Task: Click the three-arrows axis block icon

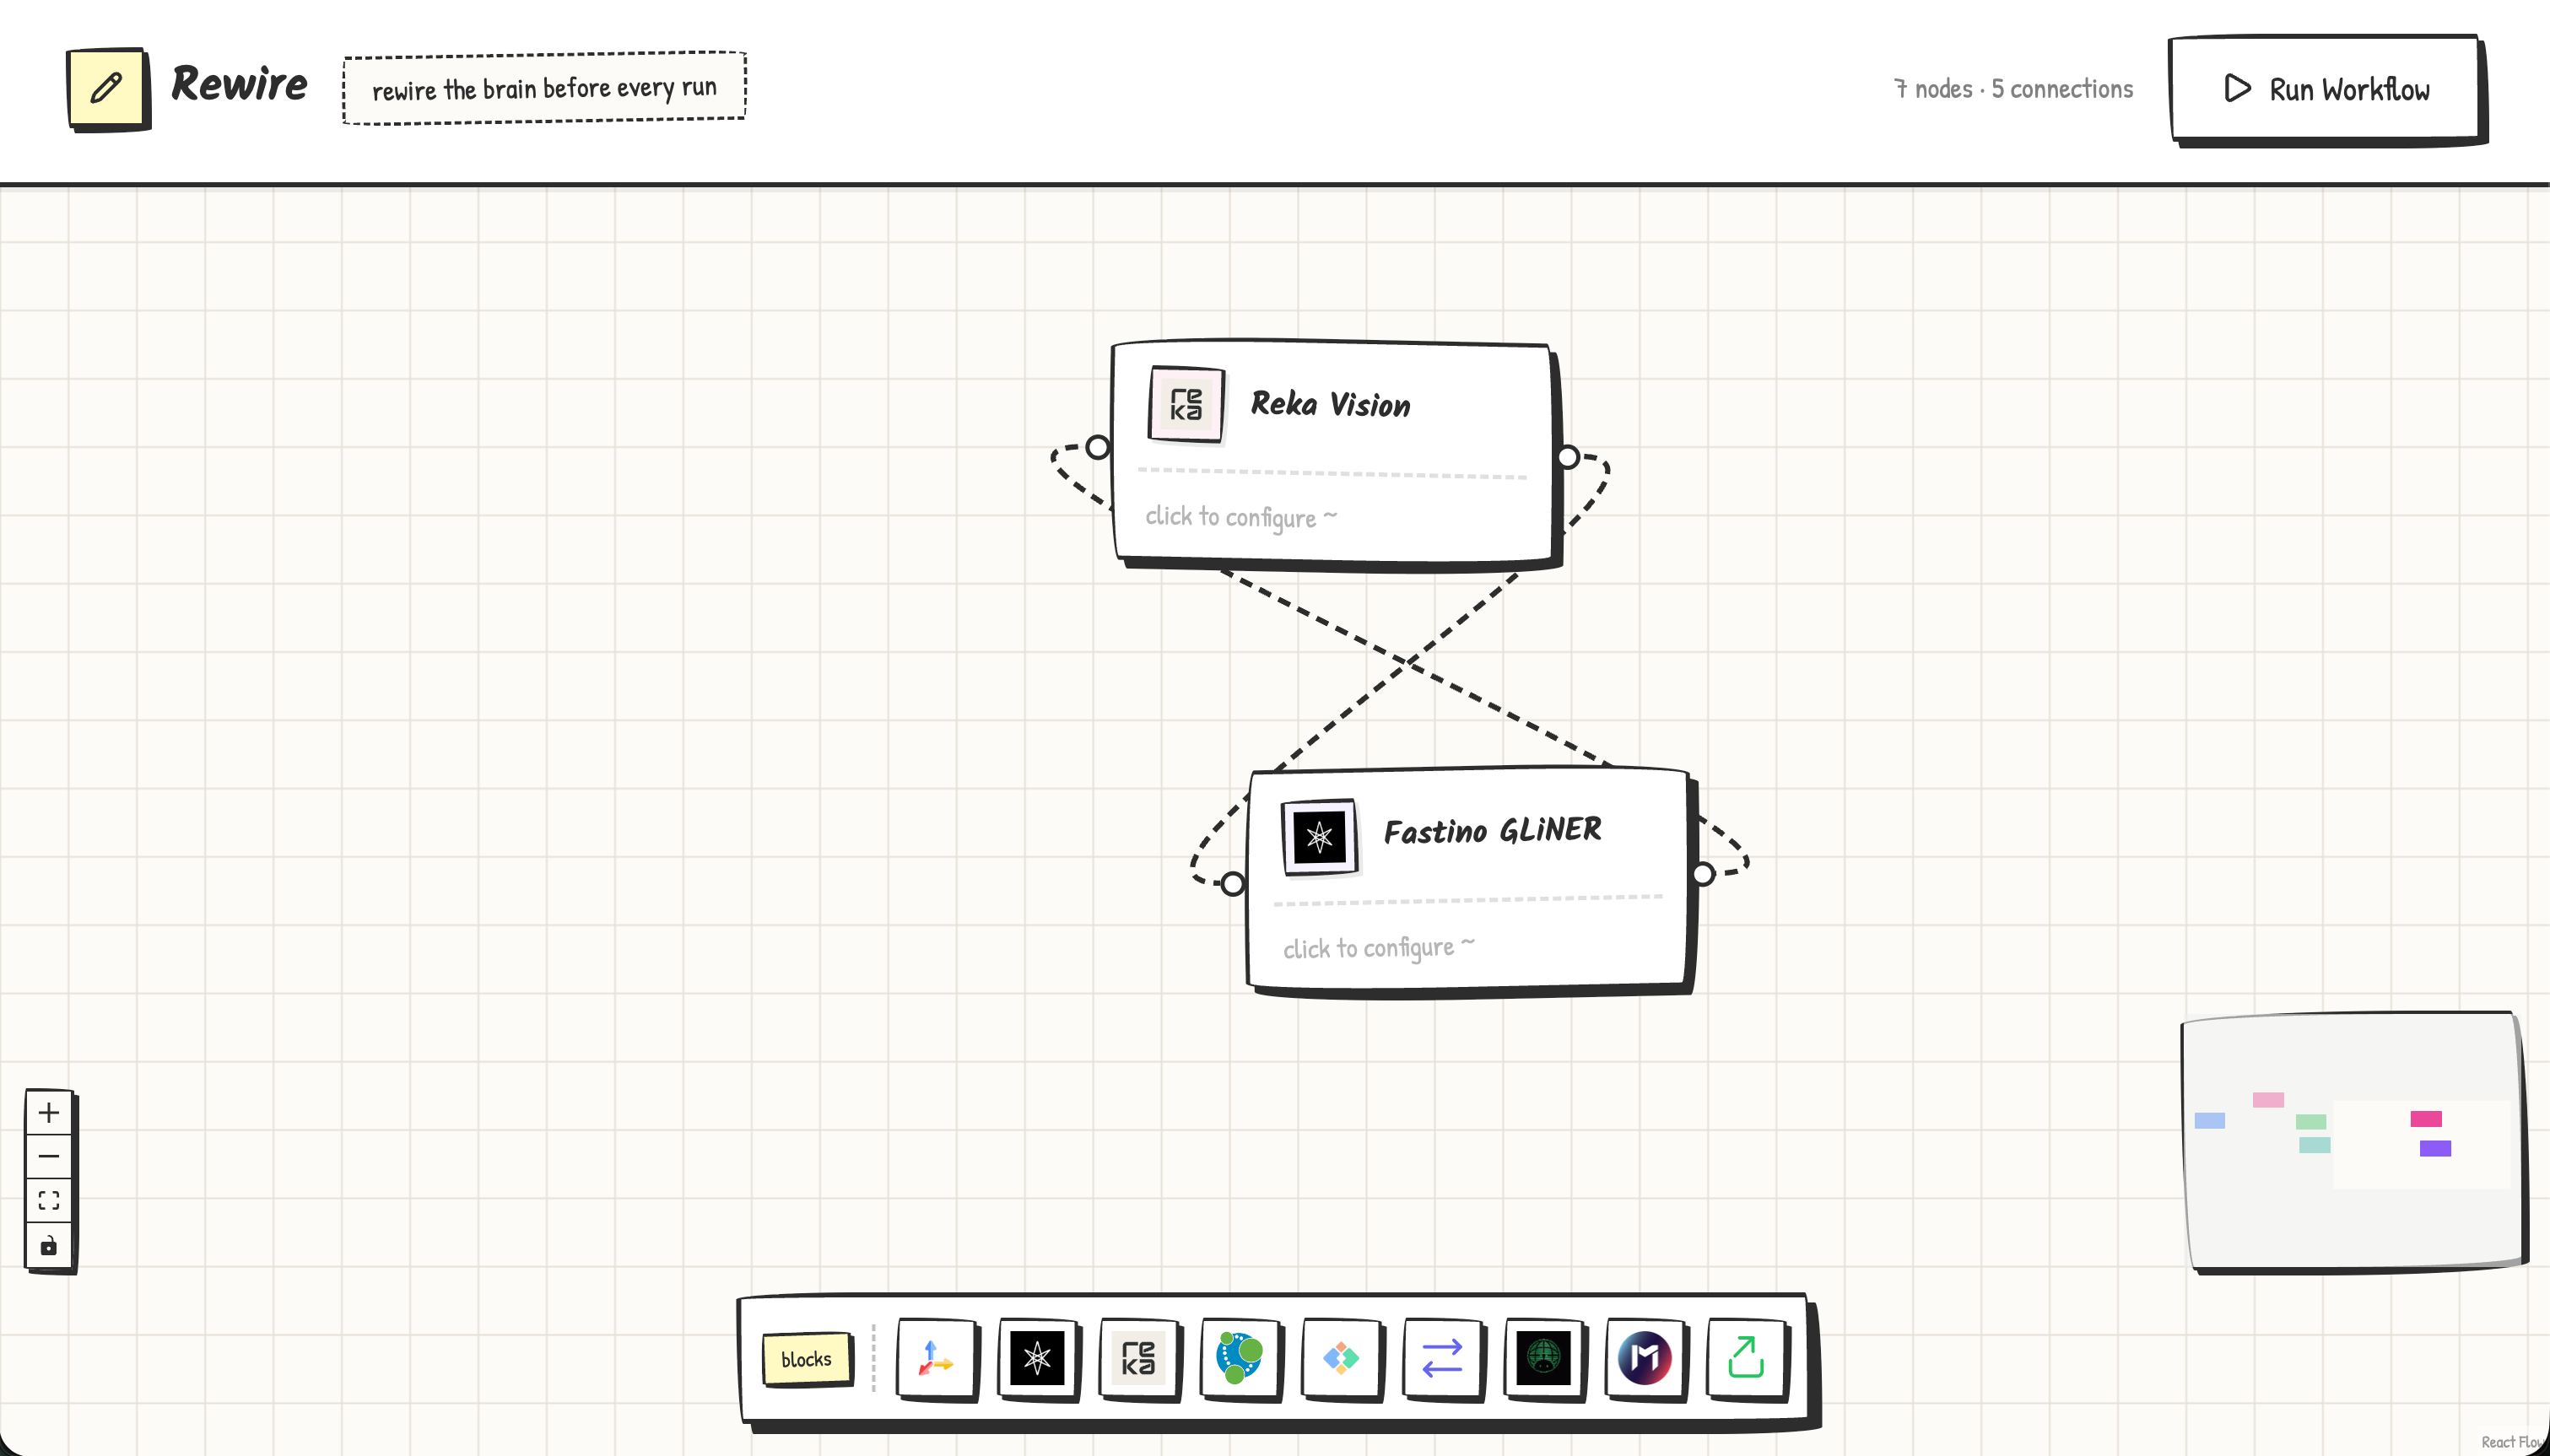Action: (x=935, y=1358)
